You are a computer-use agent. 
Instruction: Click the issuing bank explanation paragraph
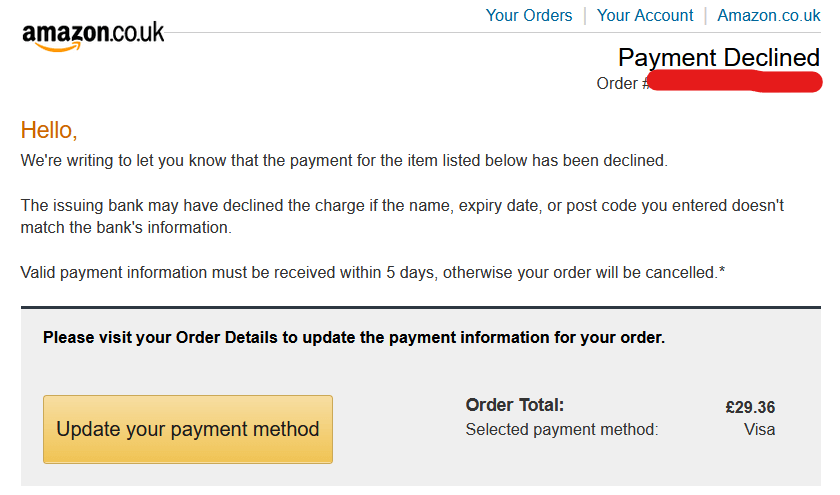coord(402,205)
